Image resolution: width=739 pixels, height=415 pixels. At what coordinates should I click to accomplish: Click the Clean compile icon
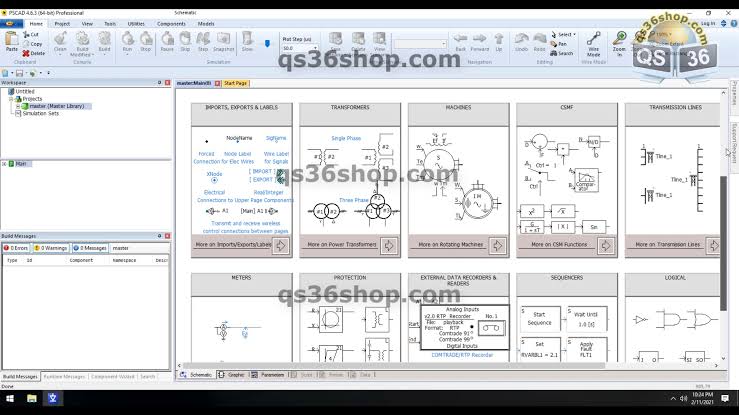[x=60, y=39]
